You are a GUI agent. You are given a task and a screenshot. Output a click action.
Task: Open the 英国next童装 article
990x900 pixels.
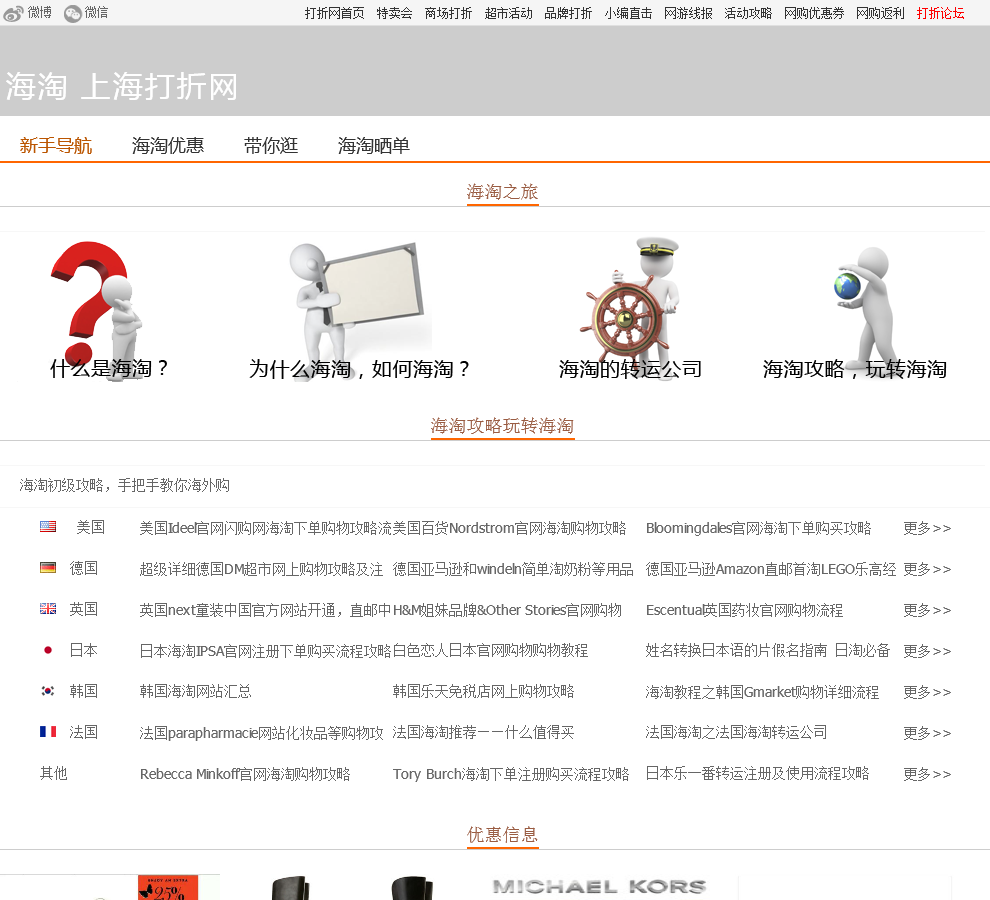[x=265, y=610]
